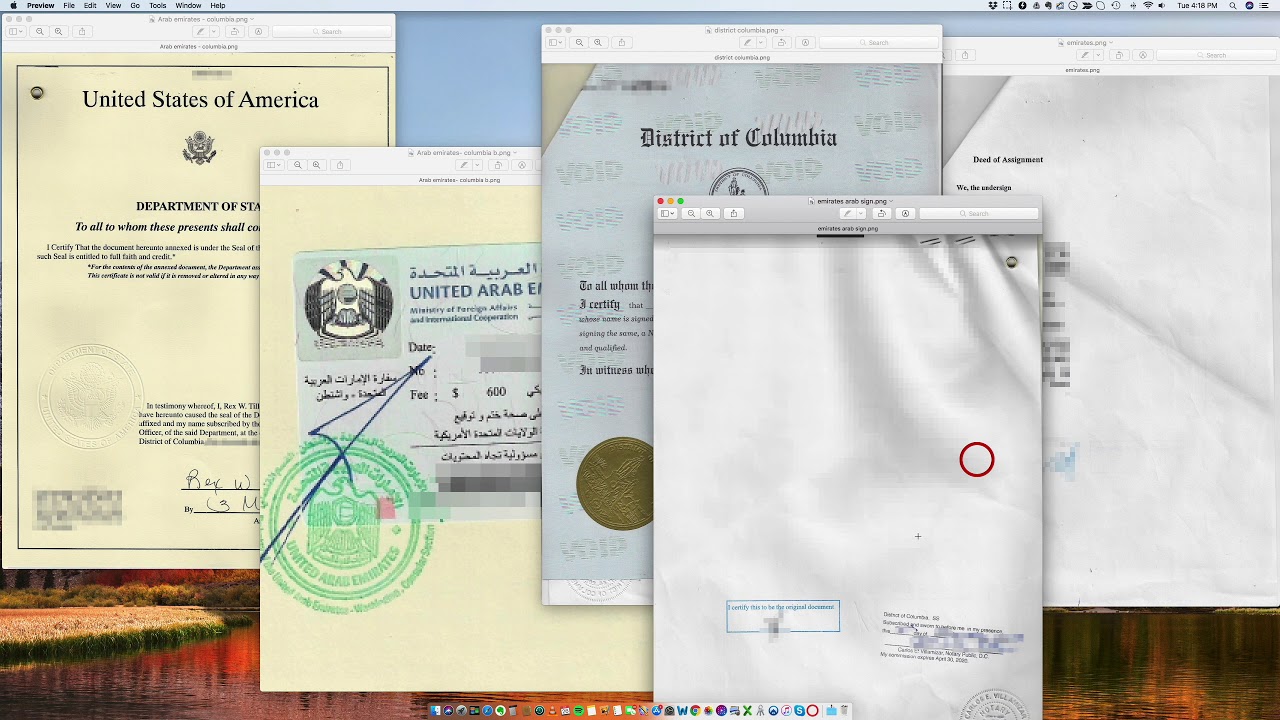Launch Safari from the Dock
The width and height of the screenshot is (1280, 720).
tap(487, 711)
